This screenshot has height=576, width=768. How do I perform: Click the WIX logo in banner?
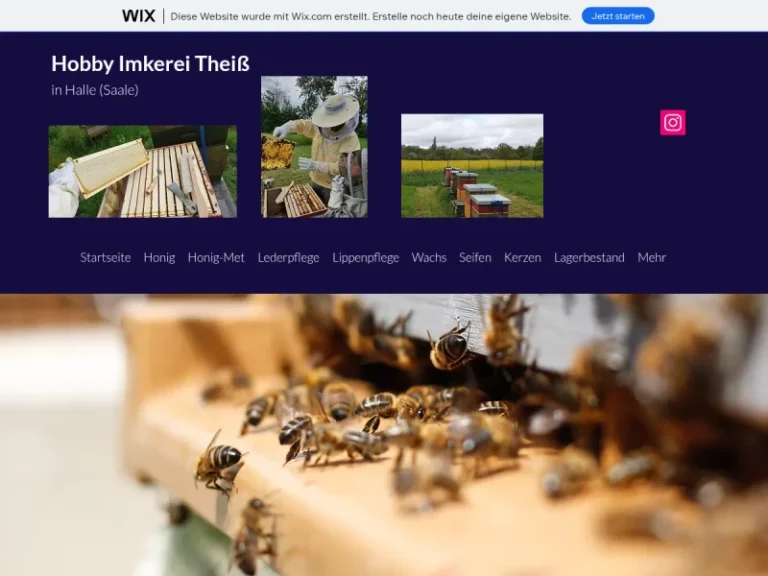point(139,16)
